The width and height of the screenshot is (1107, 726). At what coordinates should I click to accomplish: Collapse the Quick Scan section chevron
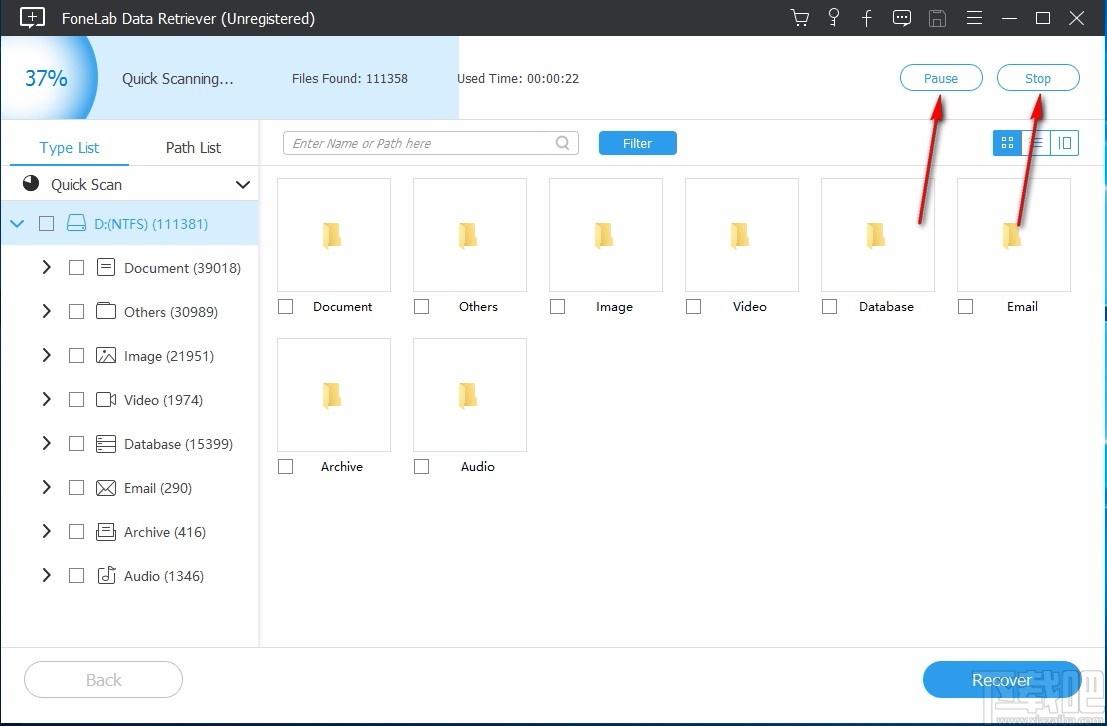[x=243, y=184]
